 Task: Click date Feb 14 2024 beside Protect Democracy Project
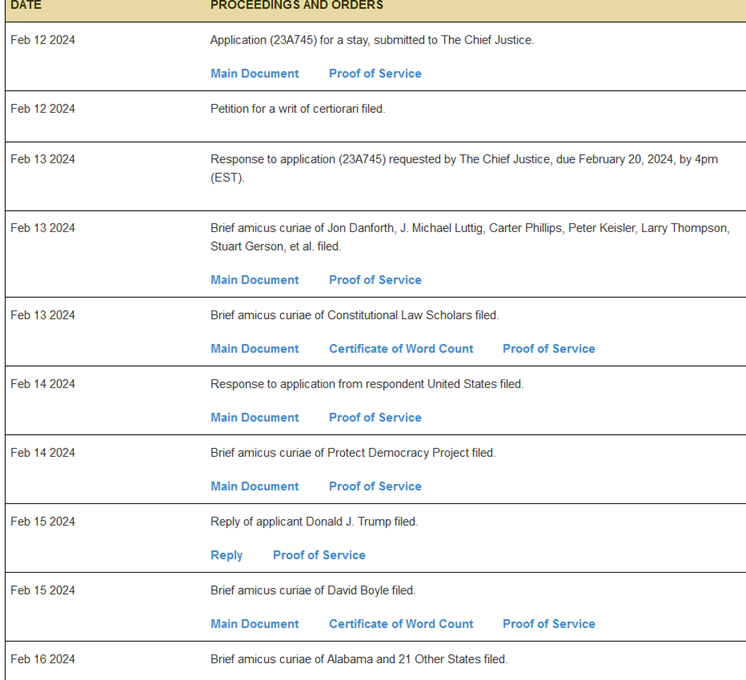click(43, 453)
